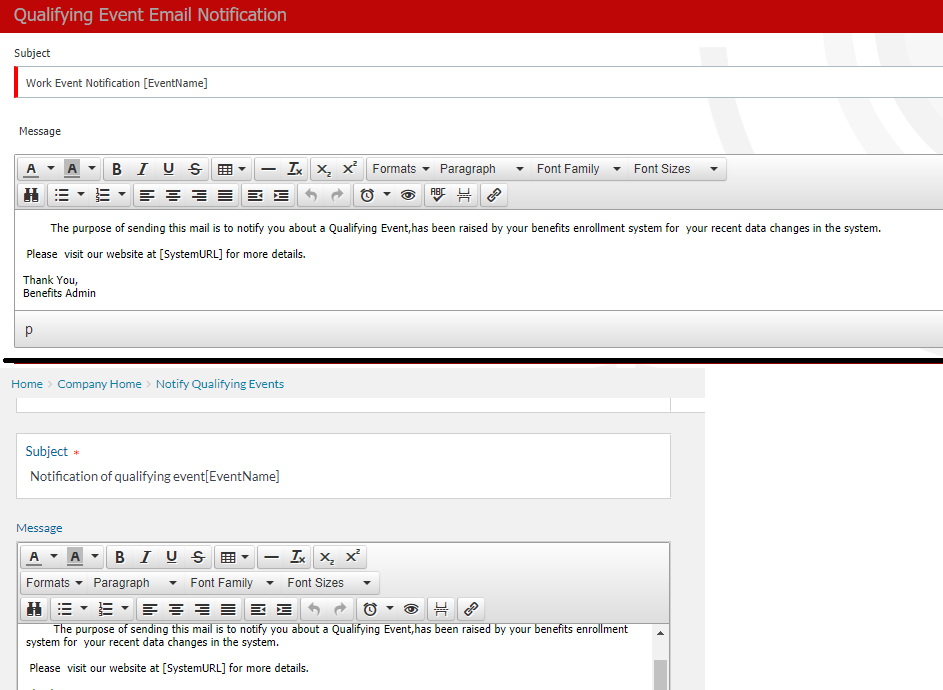Image resolution: width=943 pixels, height=690 pixels.
Task: Toggle bold formatting in the upper editor
Action: tap(117, 169)
